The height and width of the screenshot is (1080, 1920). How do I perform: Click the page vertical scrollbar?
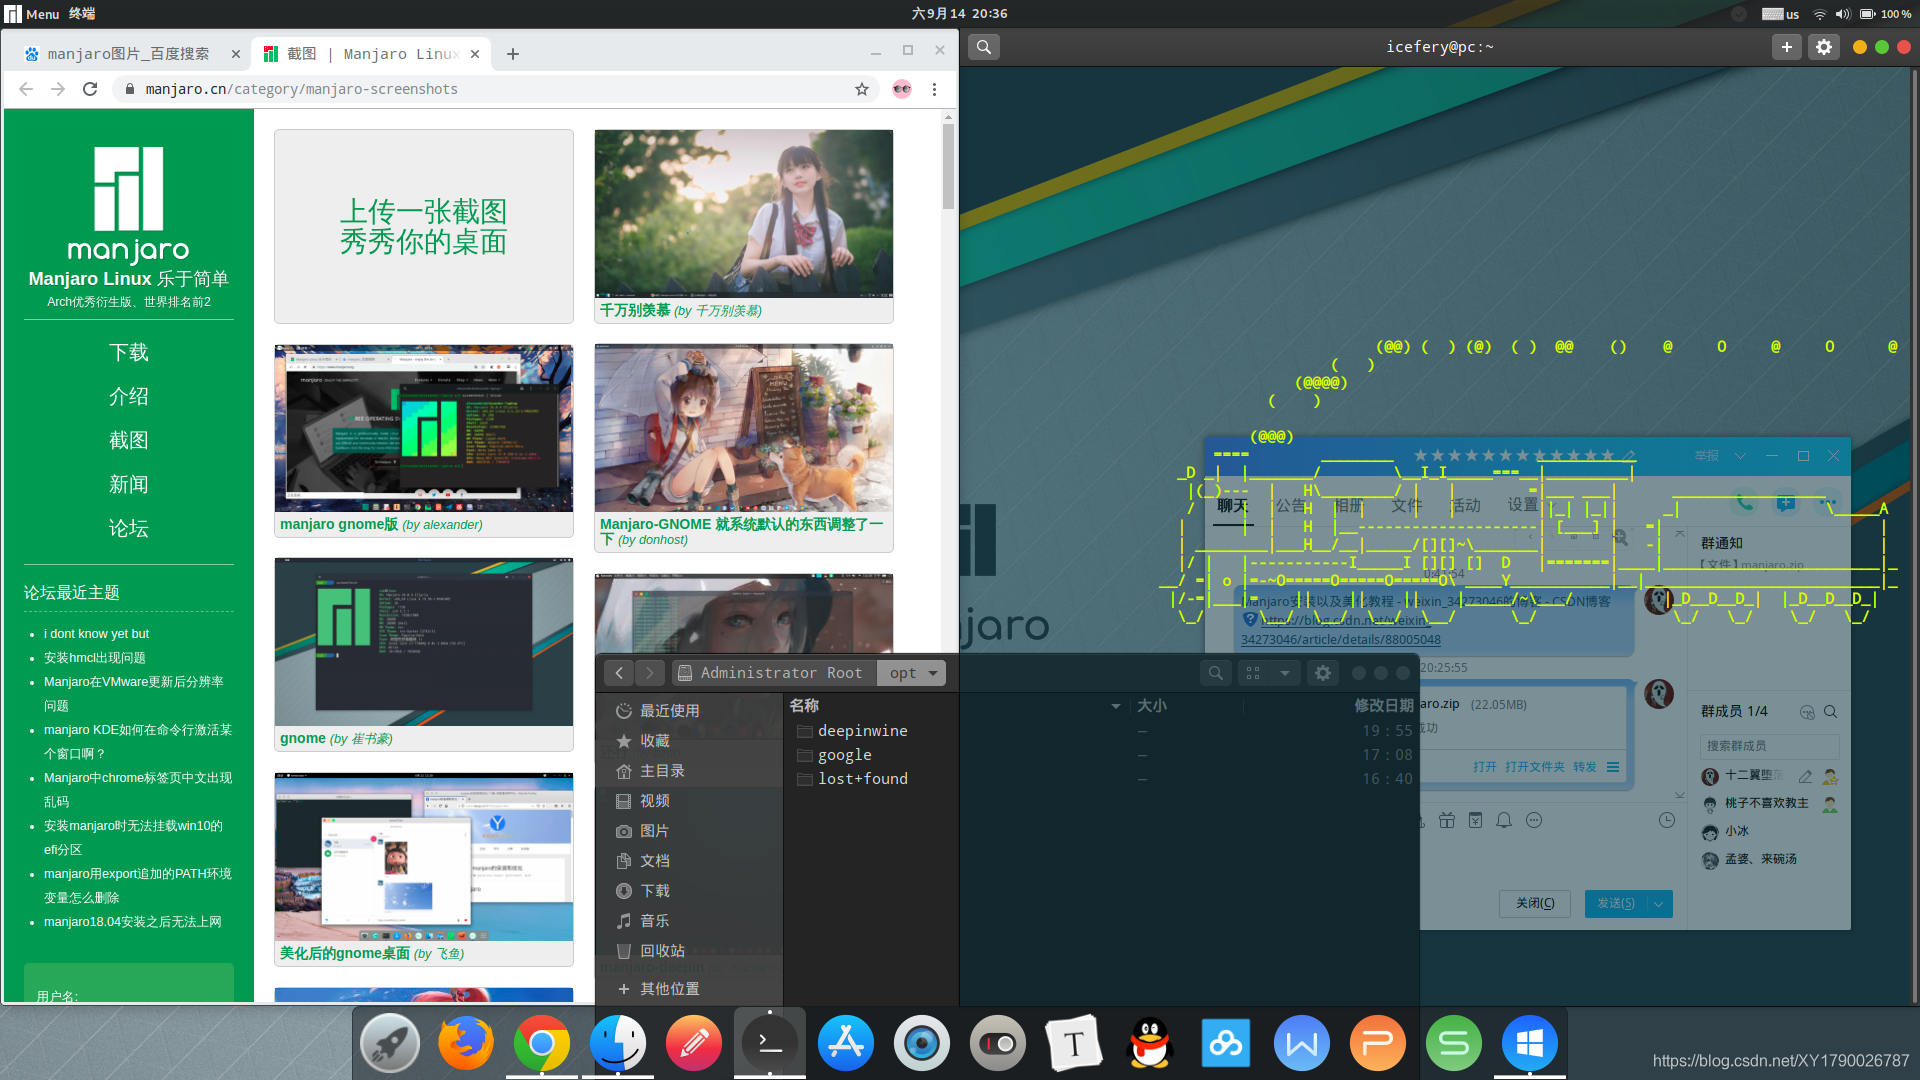tap(948, 165)
